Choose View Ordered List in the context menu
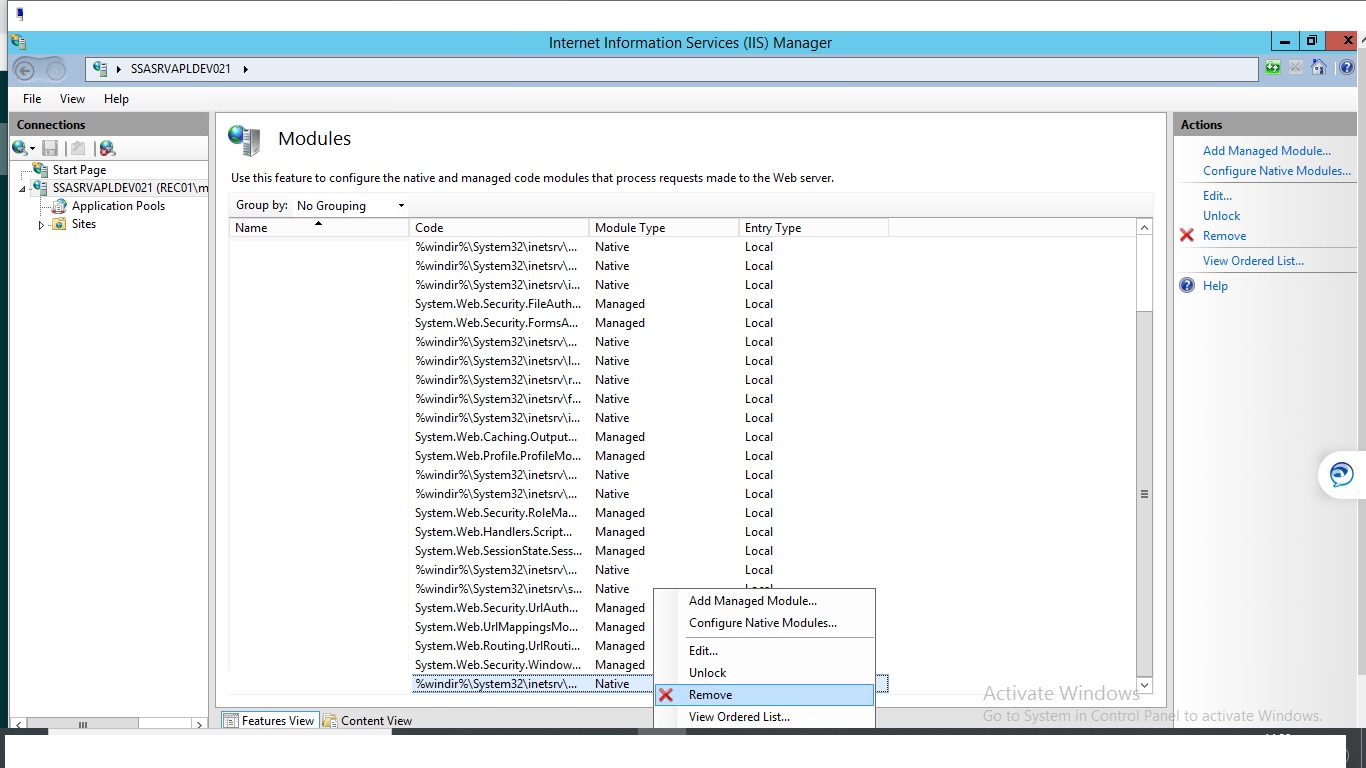 click(765, 716)
